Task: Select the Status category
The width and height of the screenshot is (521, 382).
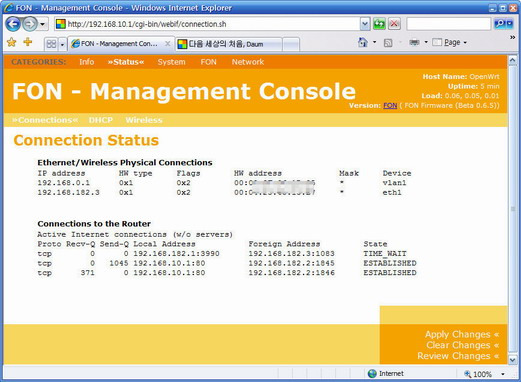Action: [126, 62]
